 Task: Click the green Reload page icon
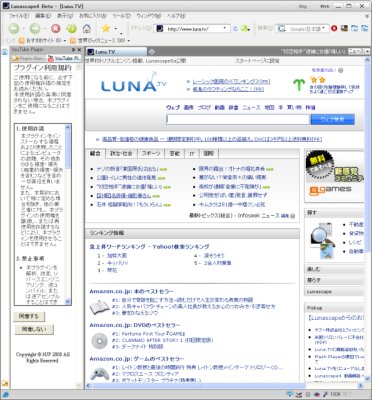[71, 29]
